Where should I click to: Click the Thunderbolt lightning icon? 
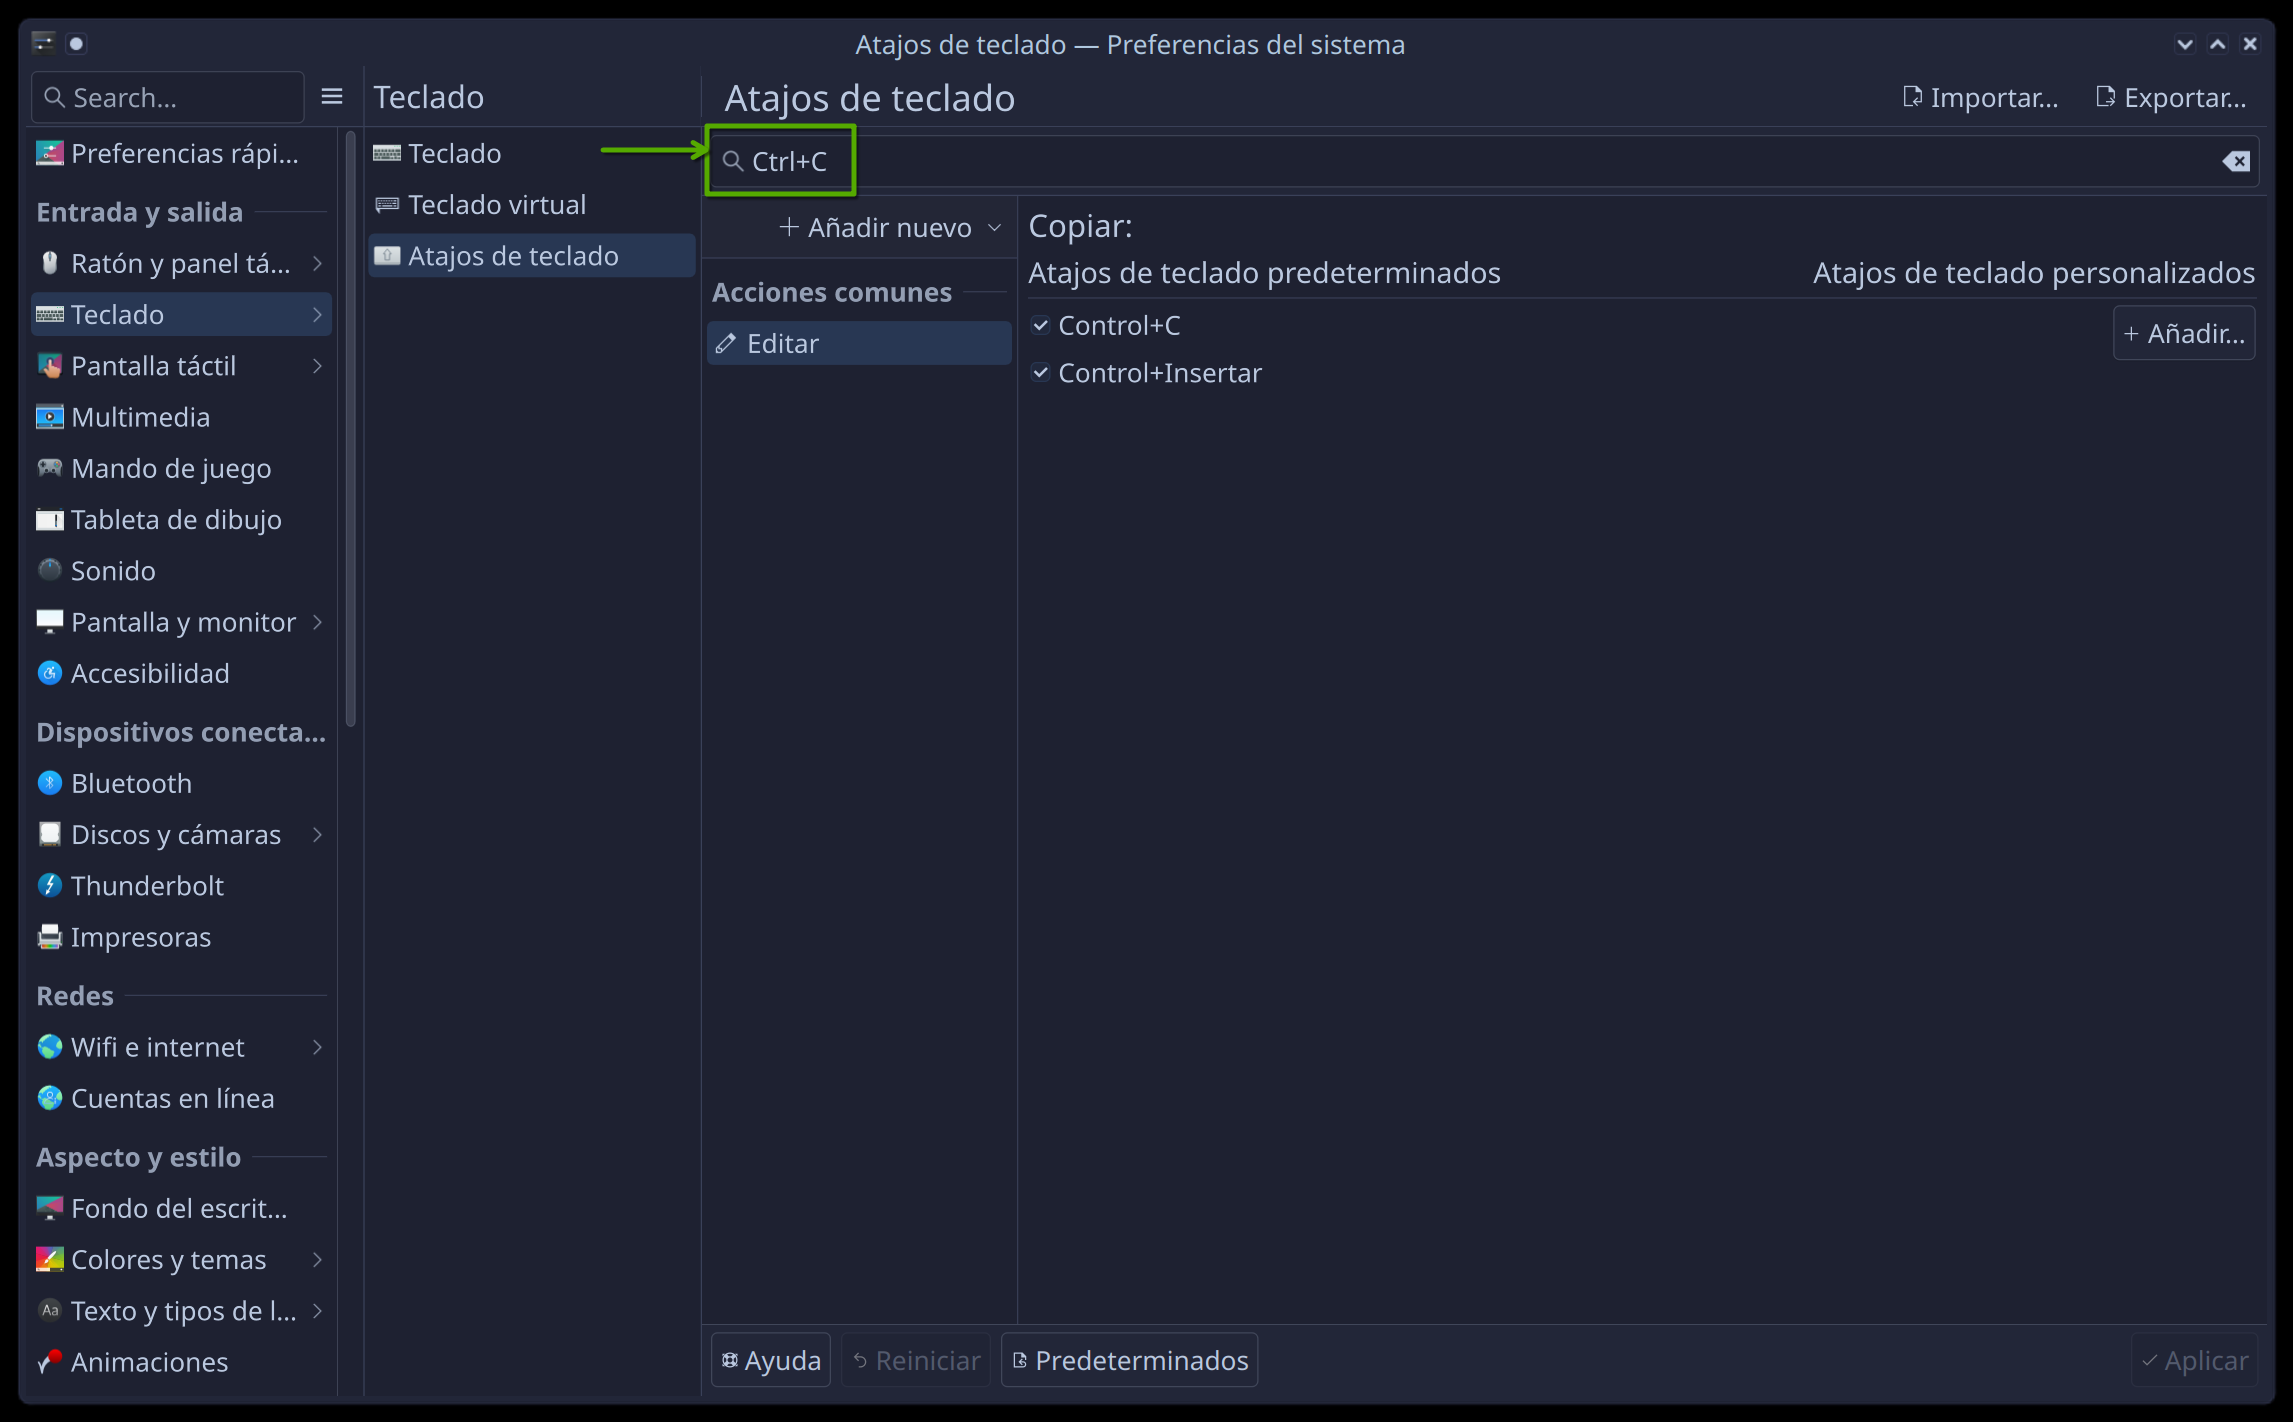click(49, 885)
